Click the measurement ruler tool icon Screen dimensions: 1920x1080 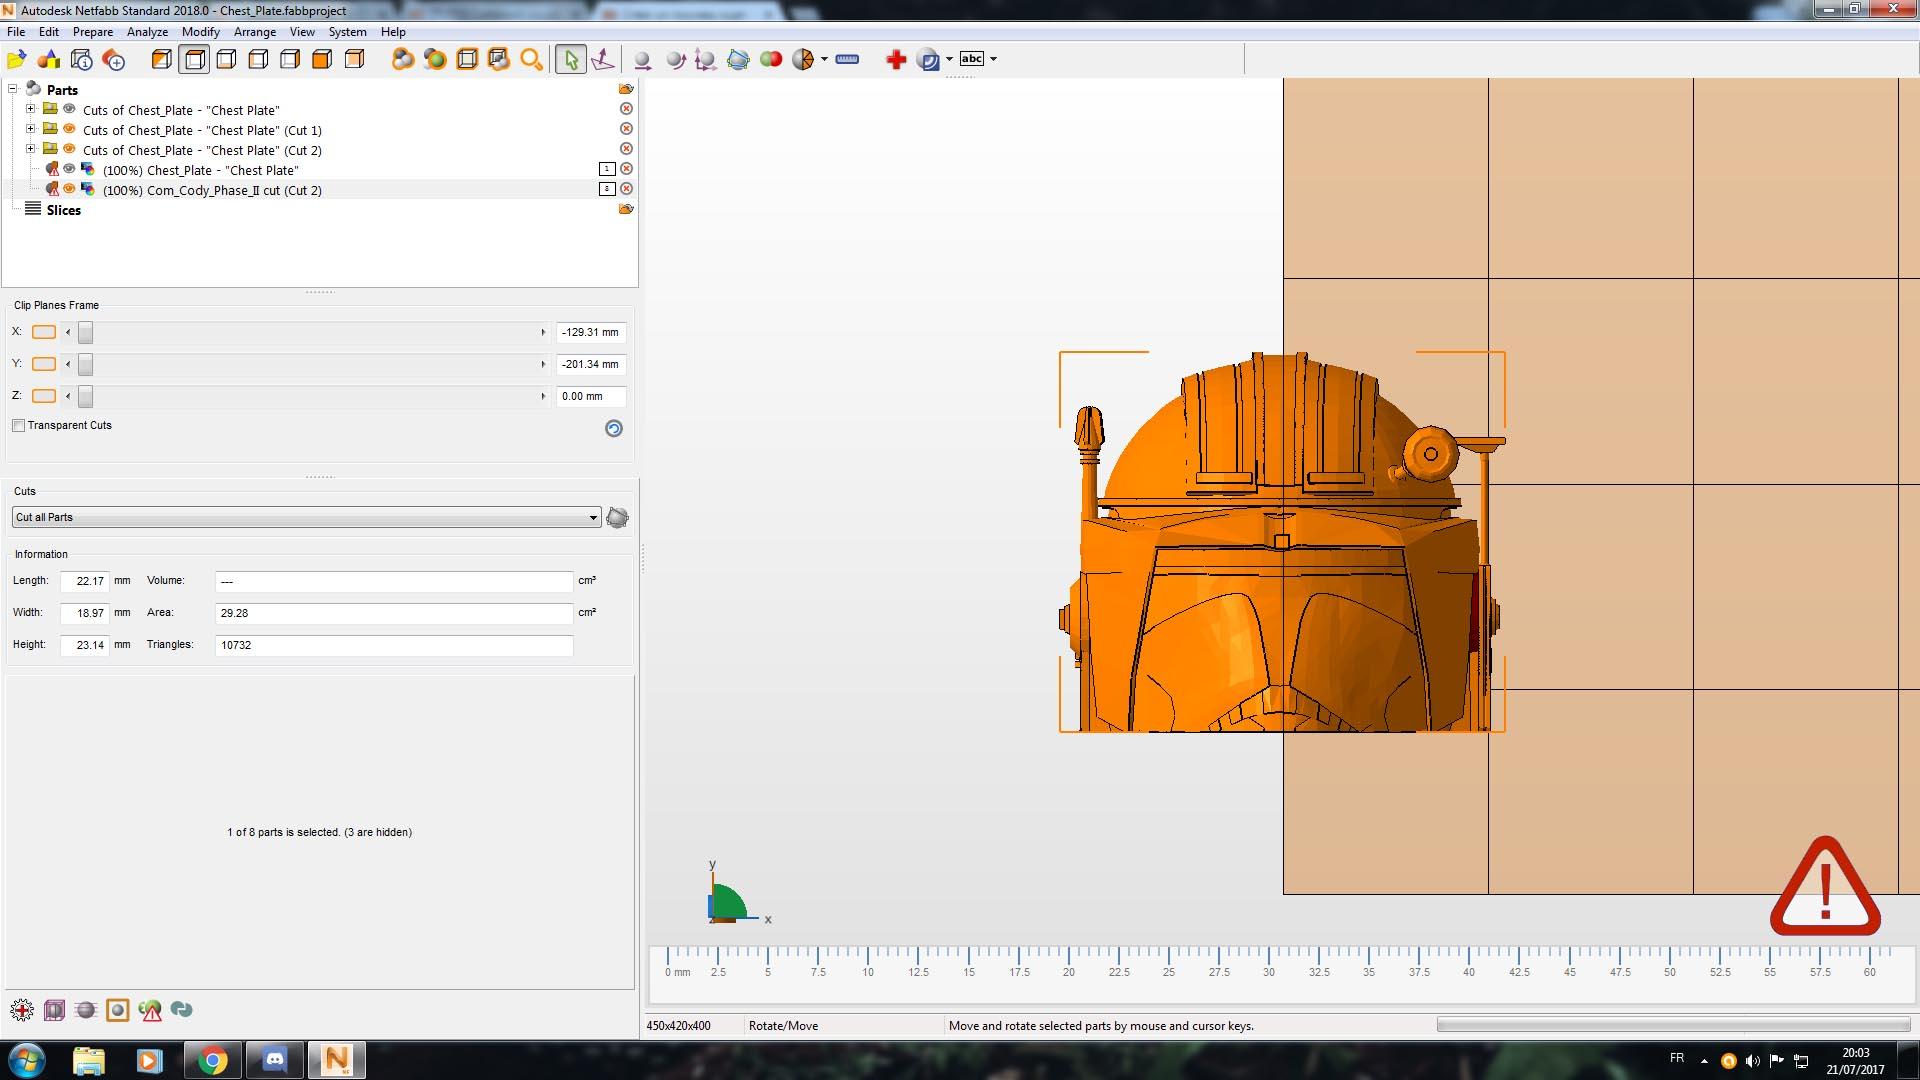(847, 60)
